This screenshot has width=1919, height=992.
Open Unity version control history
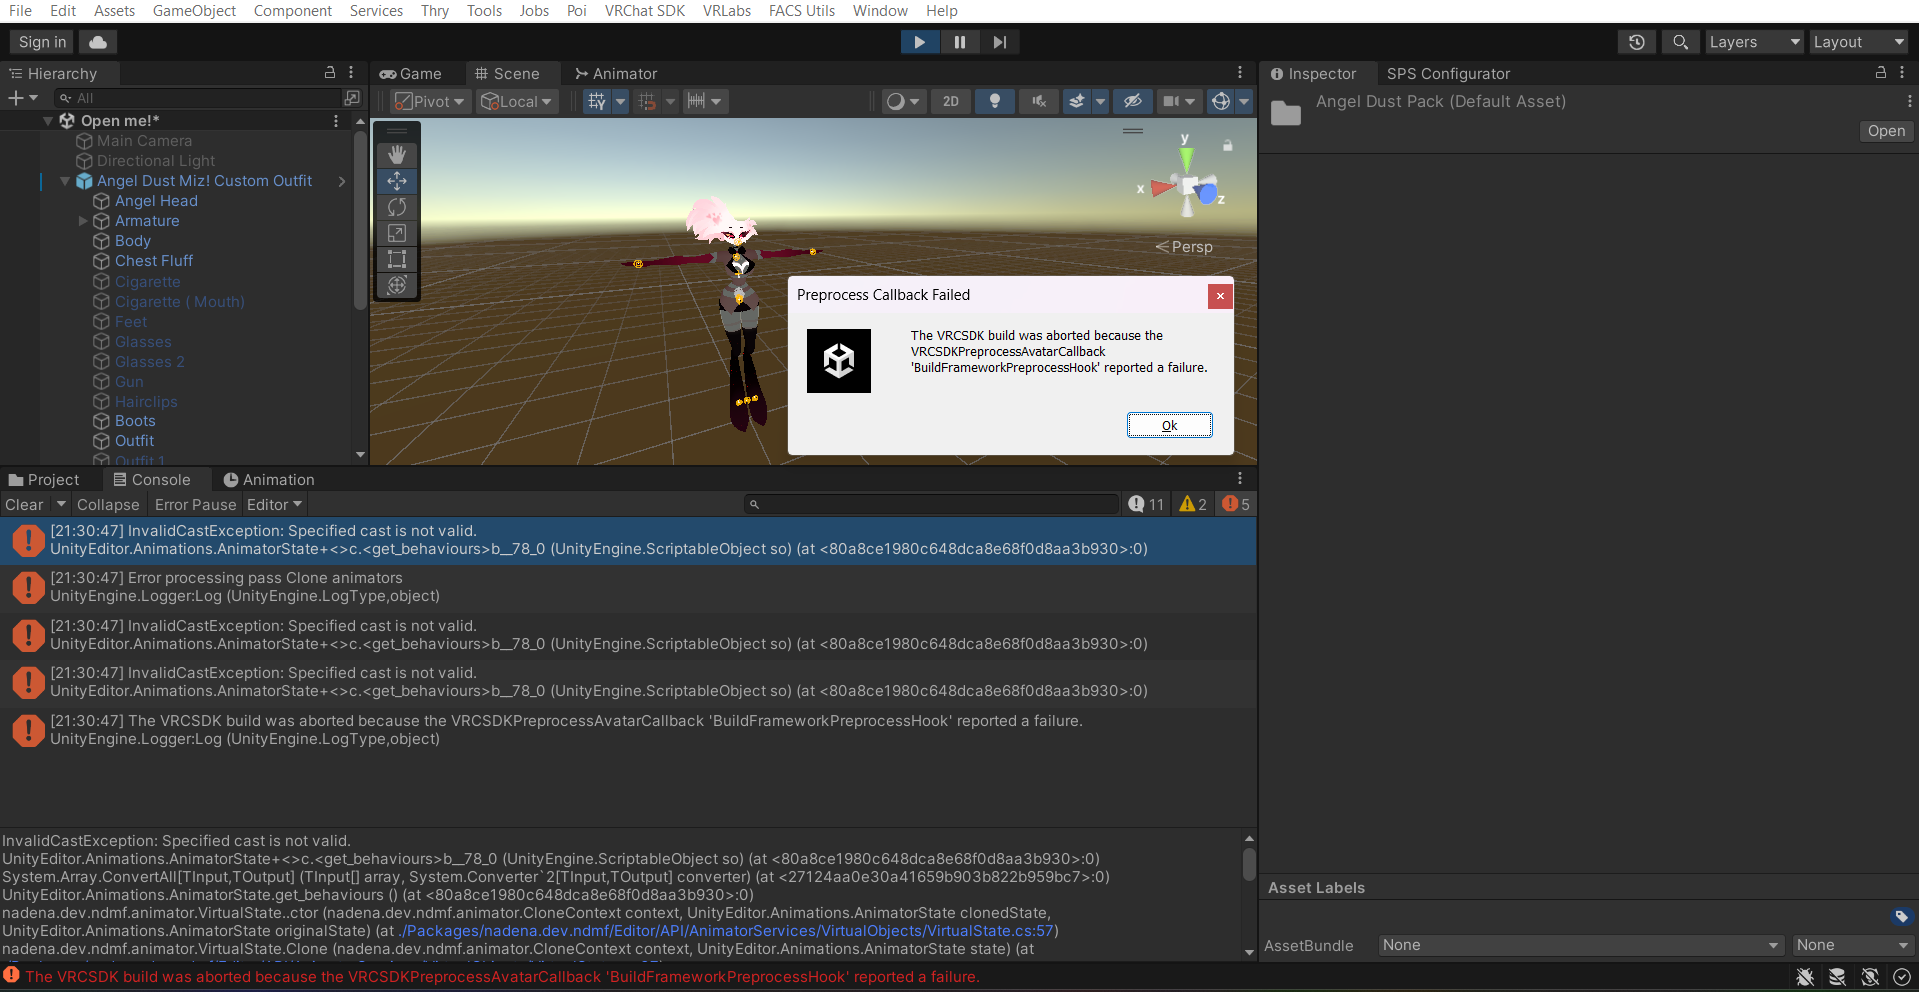pyautogui.click(x=1637, y=42)
